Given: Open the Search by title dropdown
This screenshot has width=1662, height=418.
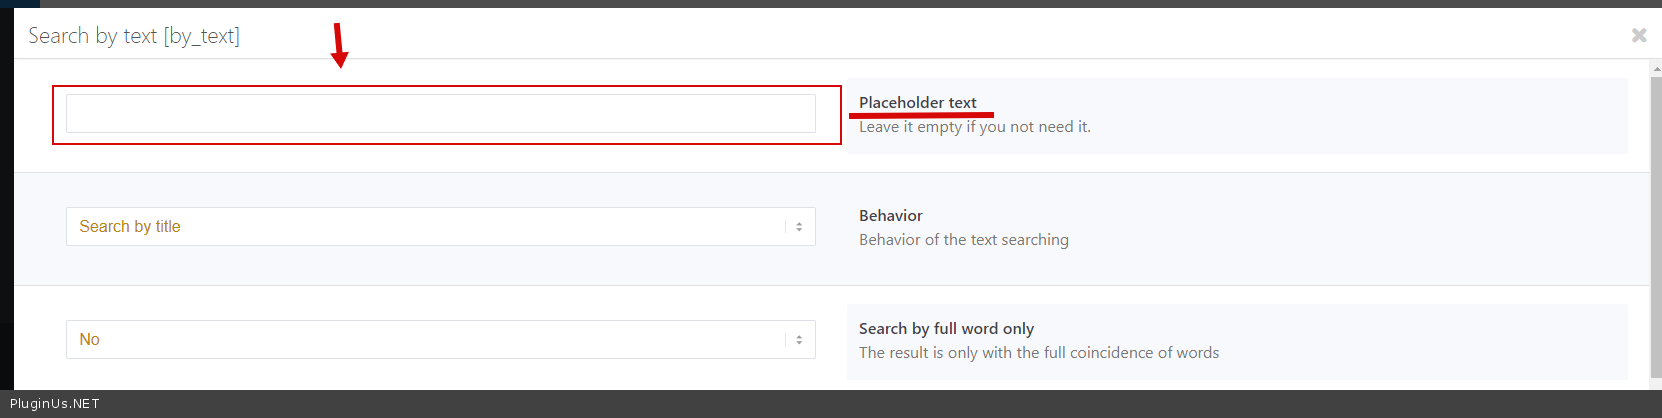Looking at the screenshot, I should pos(430,227).
